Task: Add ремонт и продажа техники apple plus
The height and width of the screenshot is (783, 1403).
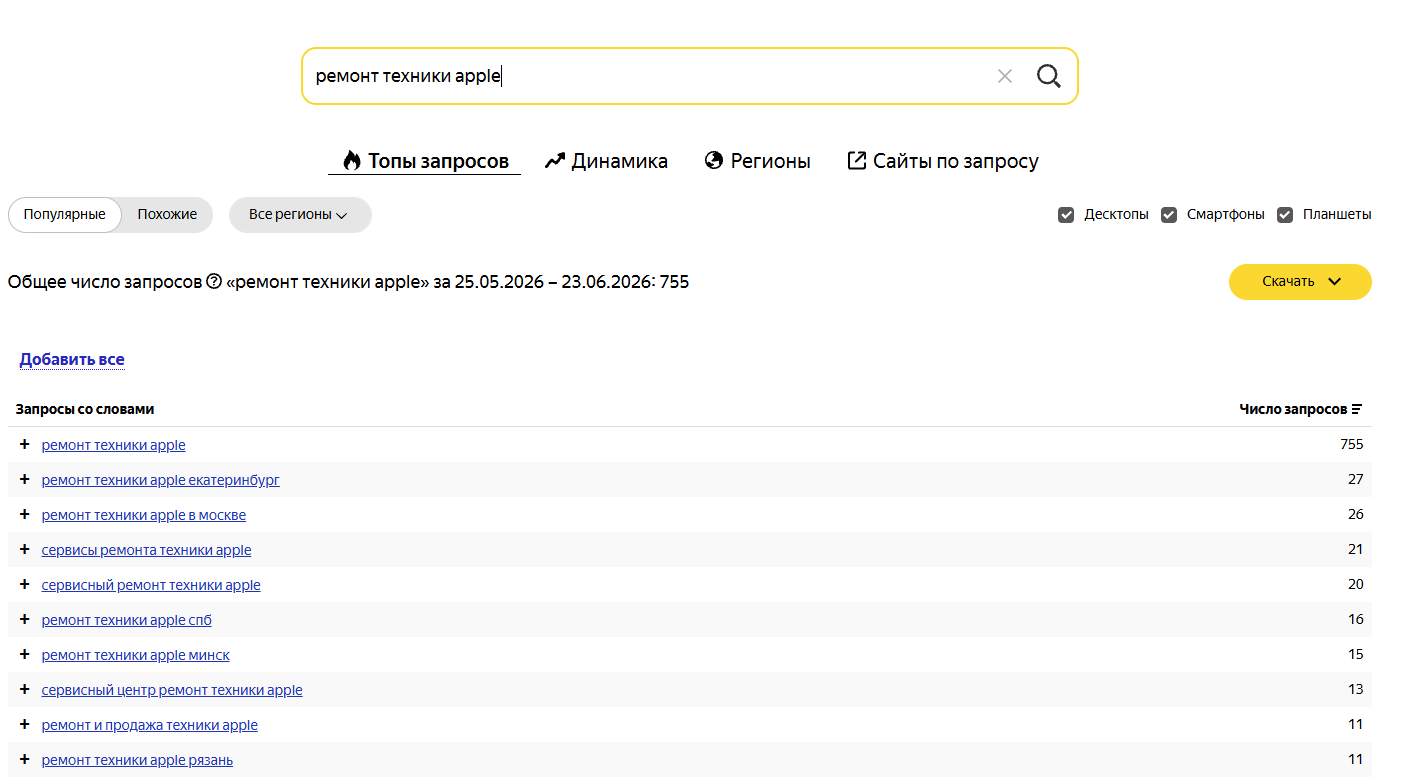Action: pyautogui.click(x=25, y=724)
